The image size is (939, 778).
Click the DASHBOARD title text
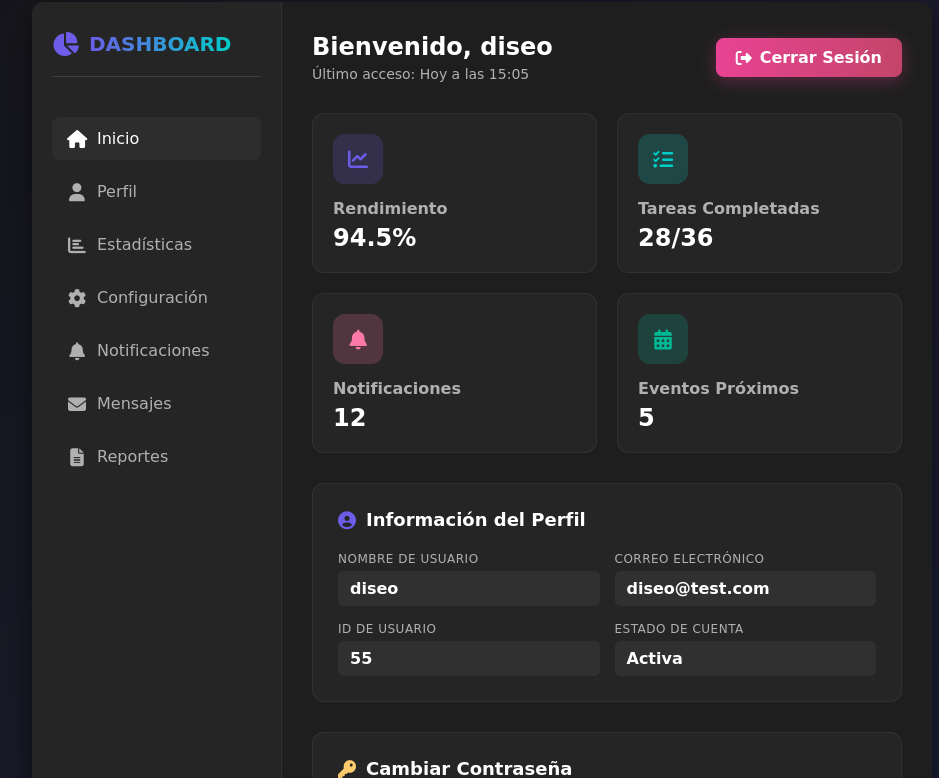(160, 44)
